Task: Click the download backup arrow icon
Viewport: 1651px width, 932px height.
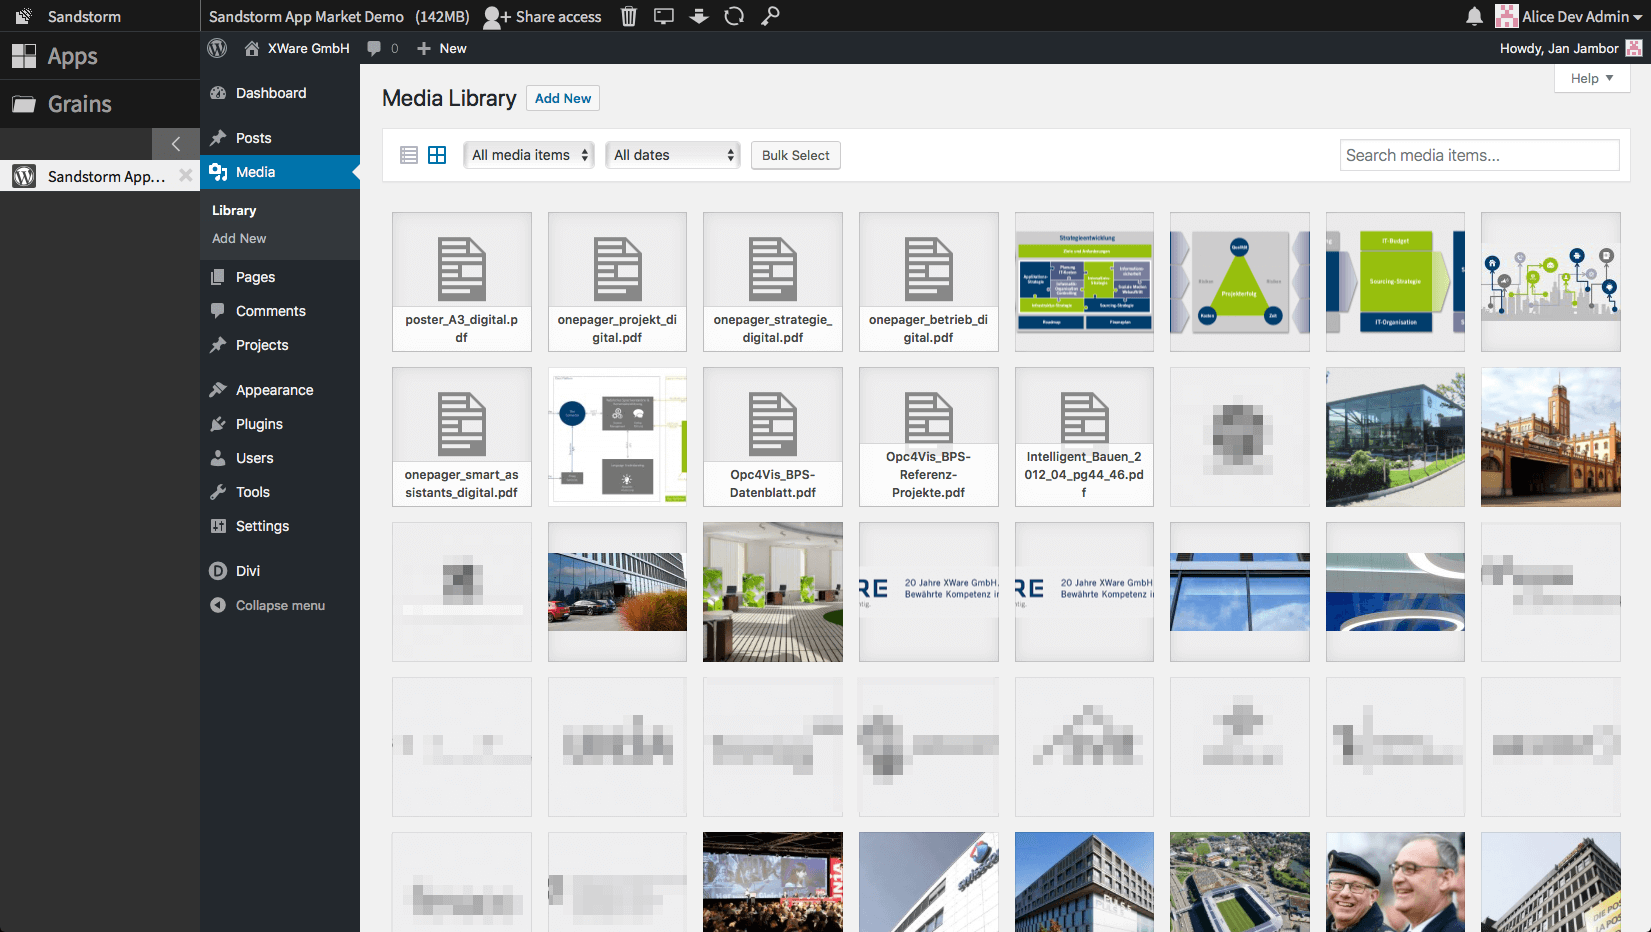Action: click(x=699, y=16)
